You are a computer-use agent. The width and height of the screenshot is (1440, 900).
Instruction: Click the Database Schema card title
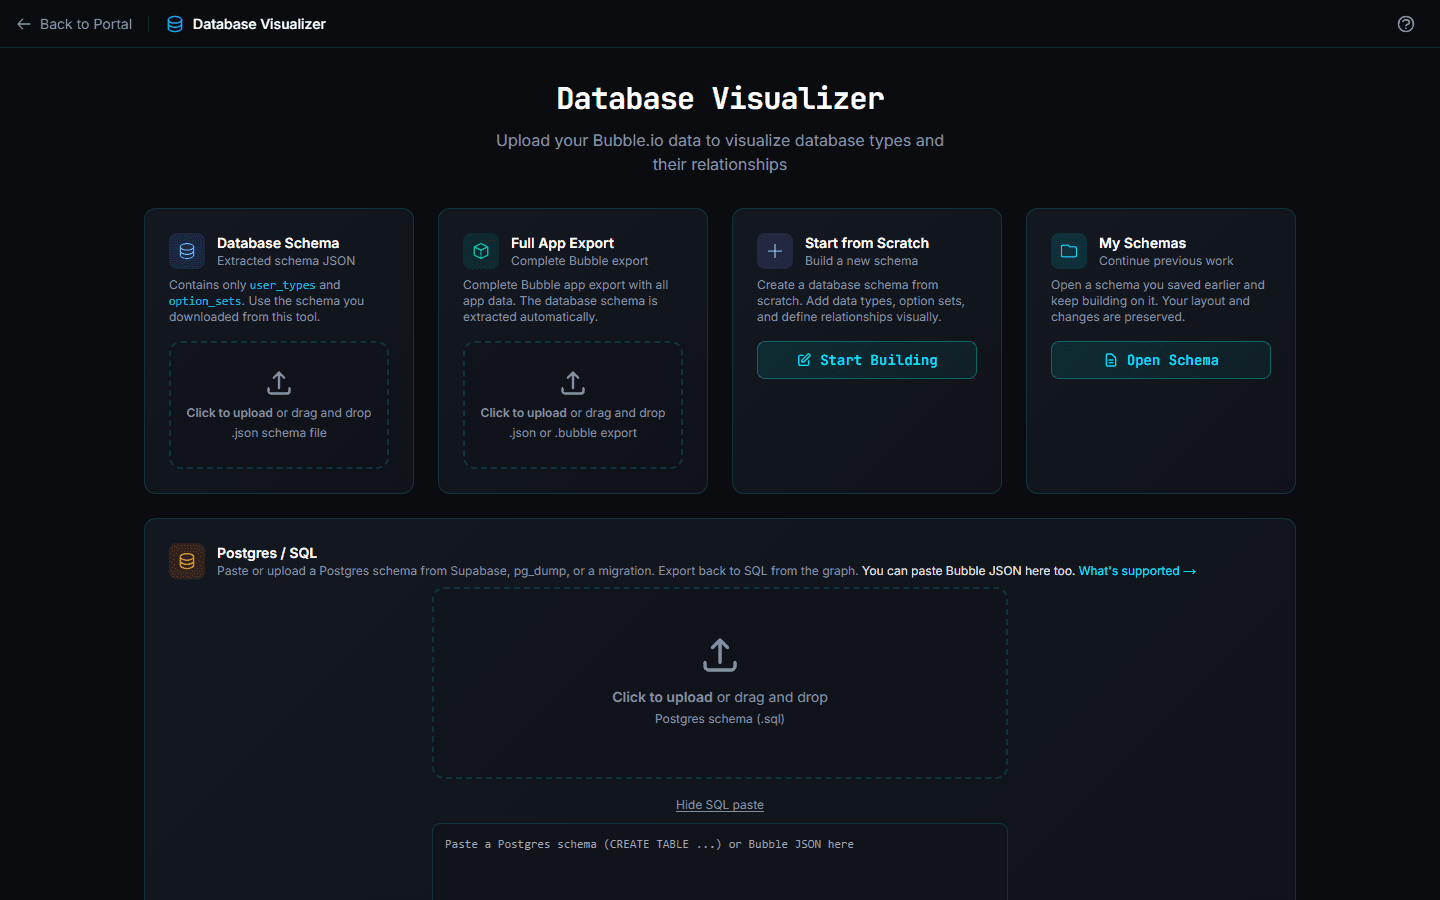click(278, 243)
